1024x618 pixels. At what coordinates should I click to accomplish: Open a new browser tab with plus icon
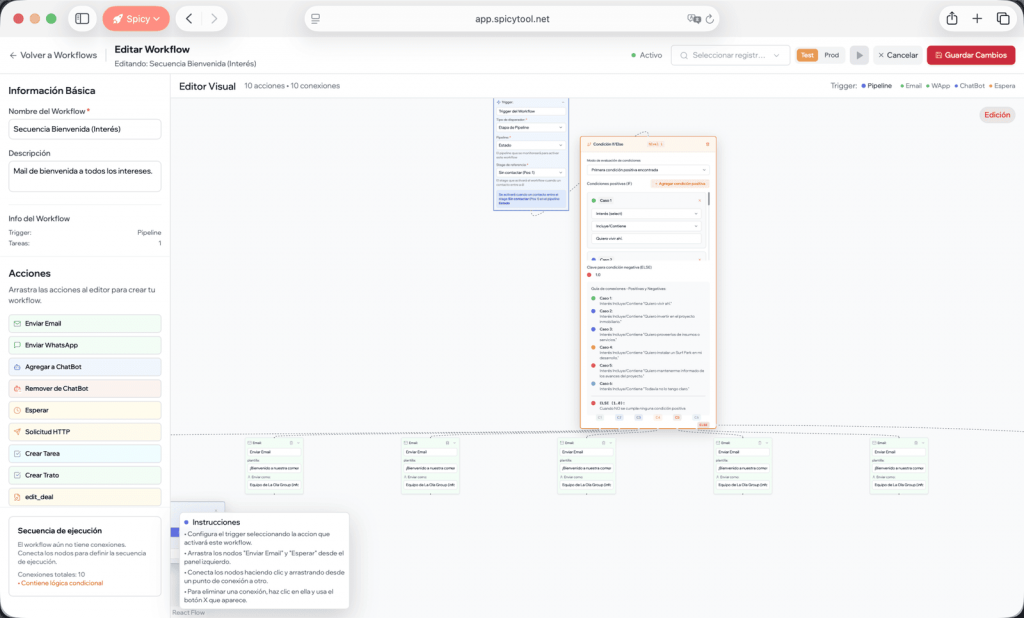coord(977,18)
